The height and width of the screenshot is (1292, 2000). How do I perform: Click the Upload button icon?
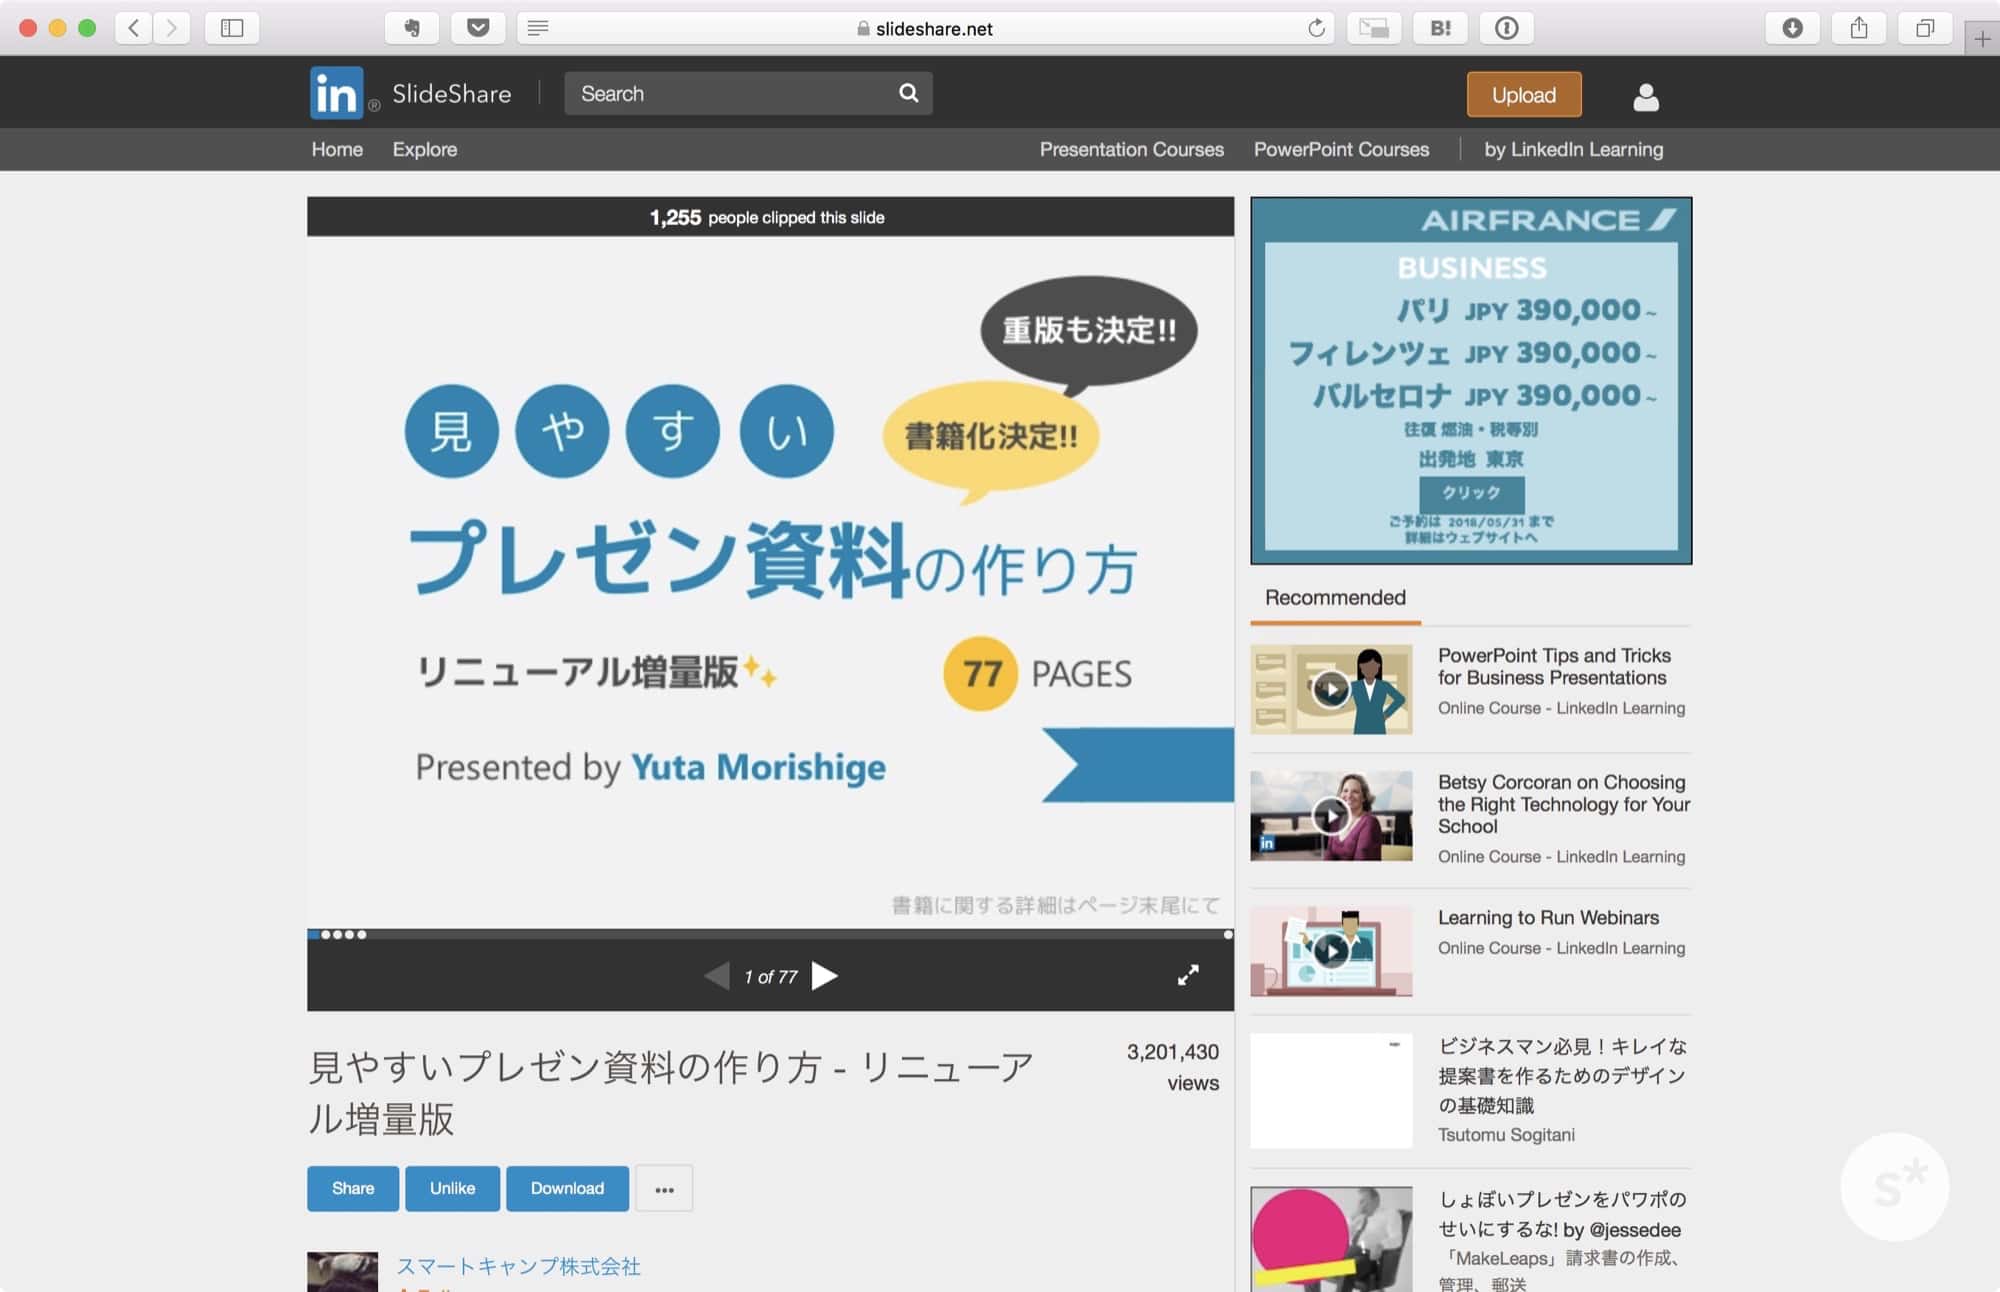(1523, 92)
